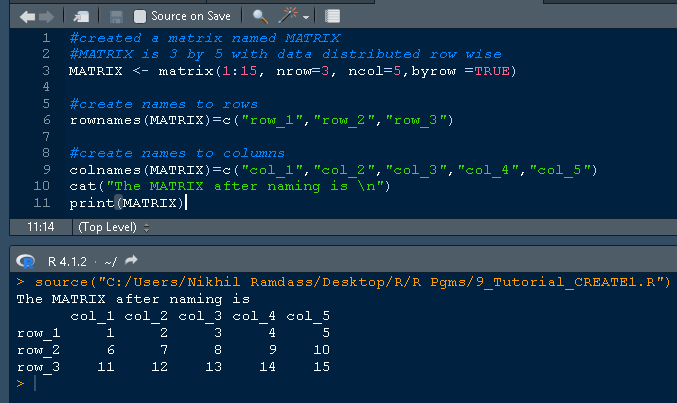
Task: Open the (Top Level) scope selector
Action: (x=114, y=227)
